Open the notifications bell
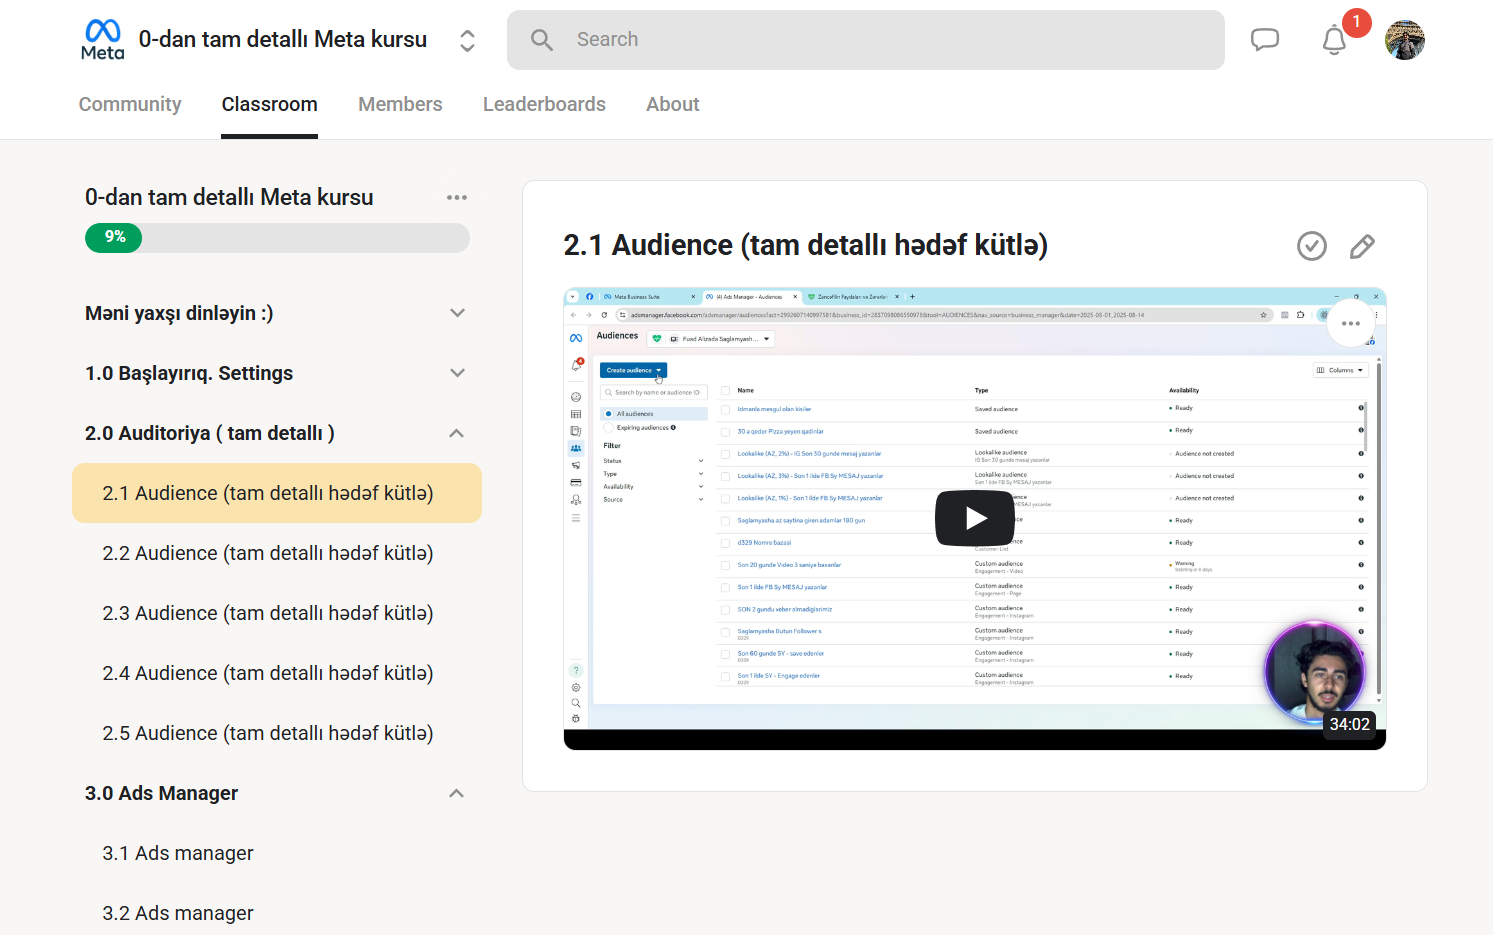 click(x=1334, y=40)
